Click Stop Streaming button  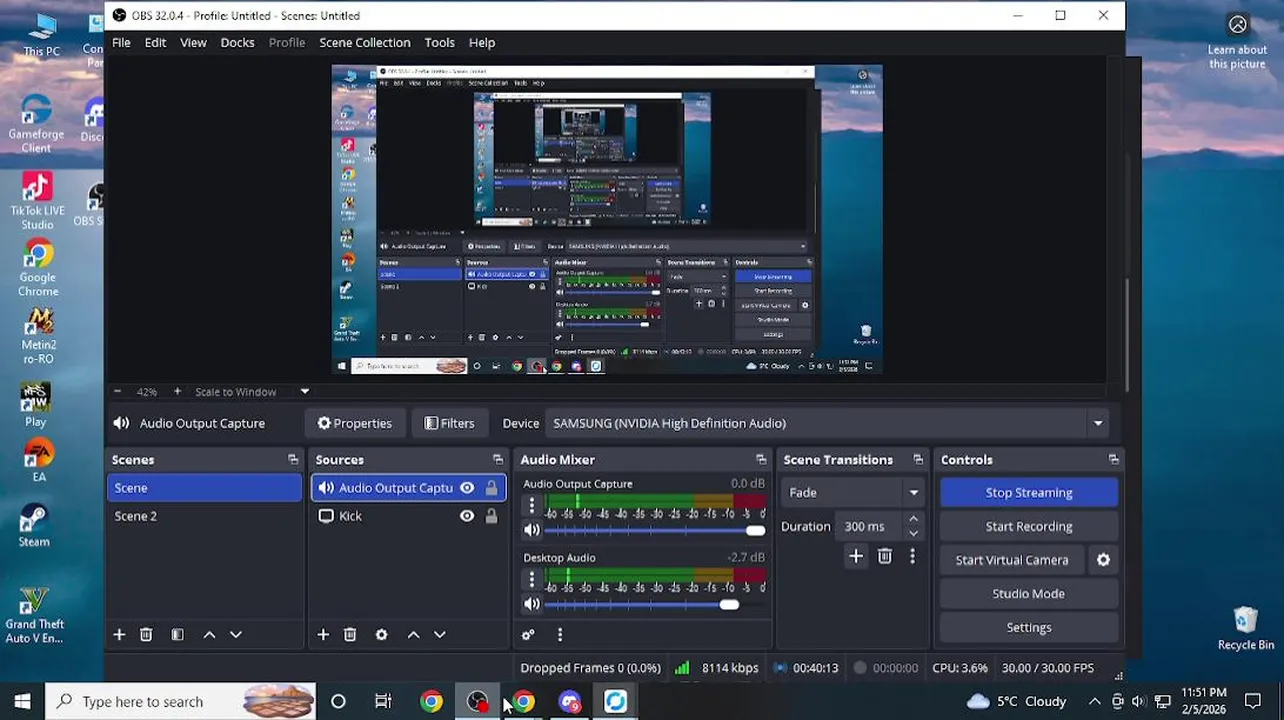click(x=1029, y=492)
